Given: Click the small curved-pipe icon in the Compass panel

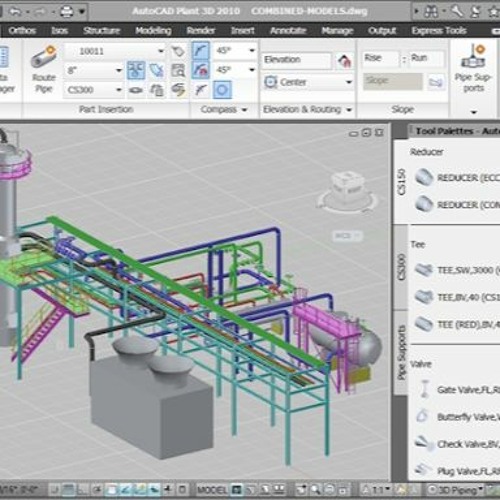Looking at the screenshot, I should pos(200,90).
